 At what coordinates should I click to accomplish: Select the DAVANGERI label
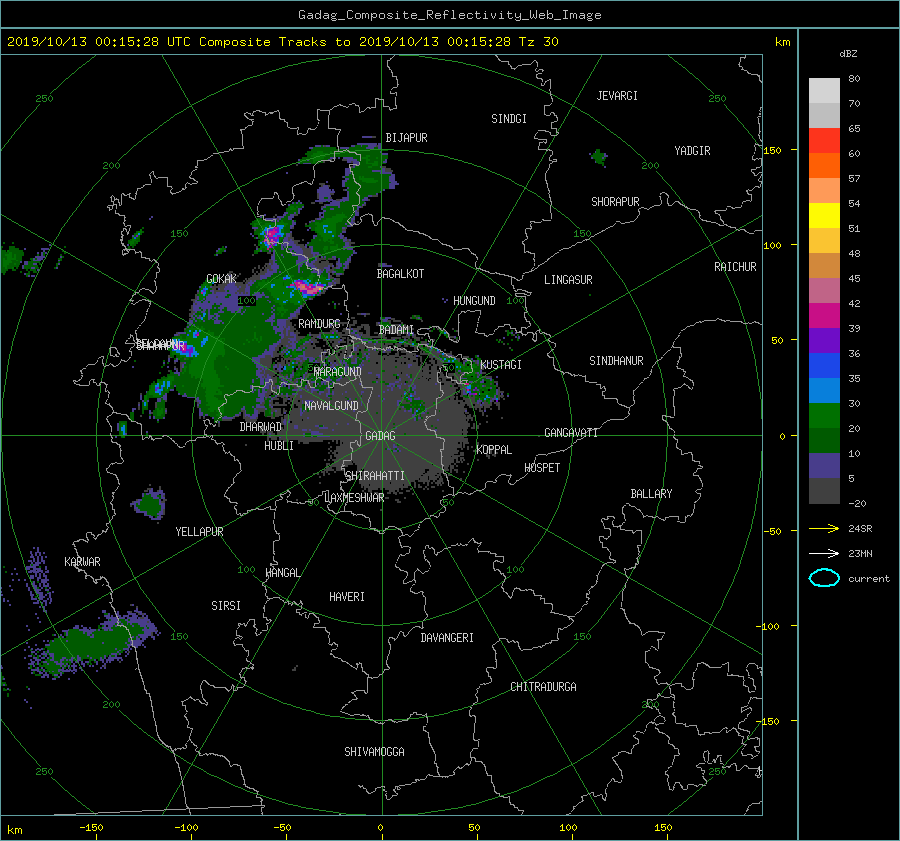click(x=447, y=638)
